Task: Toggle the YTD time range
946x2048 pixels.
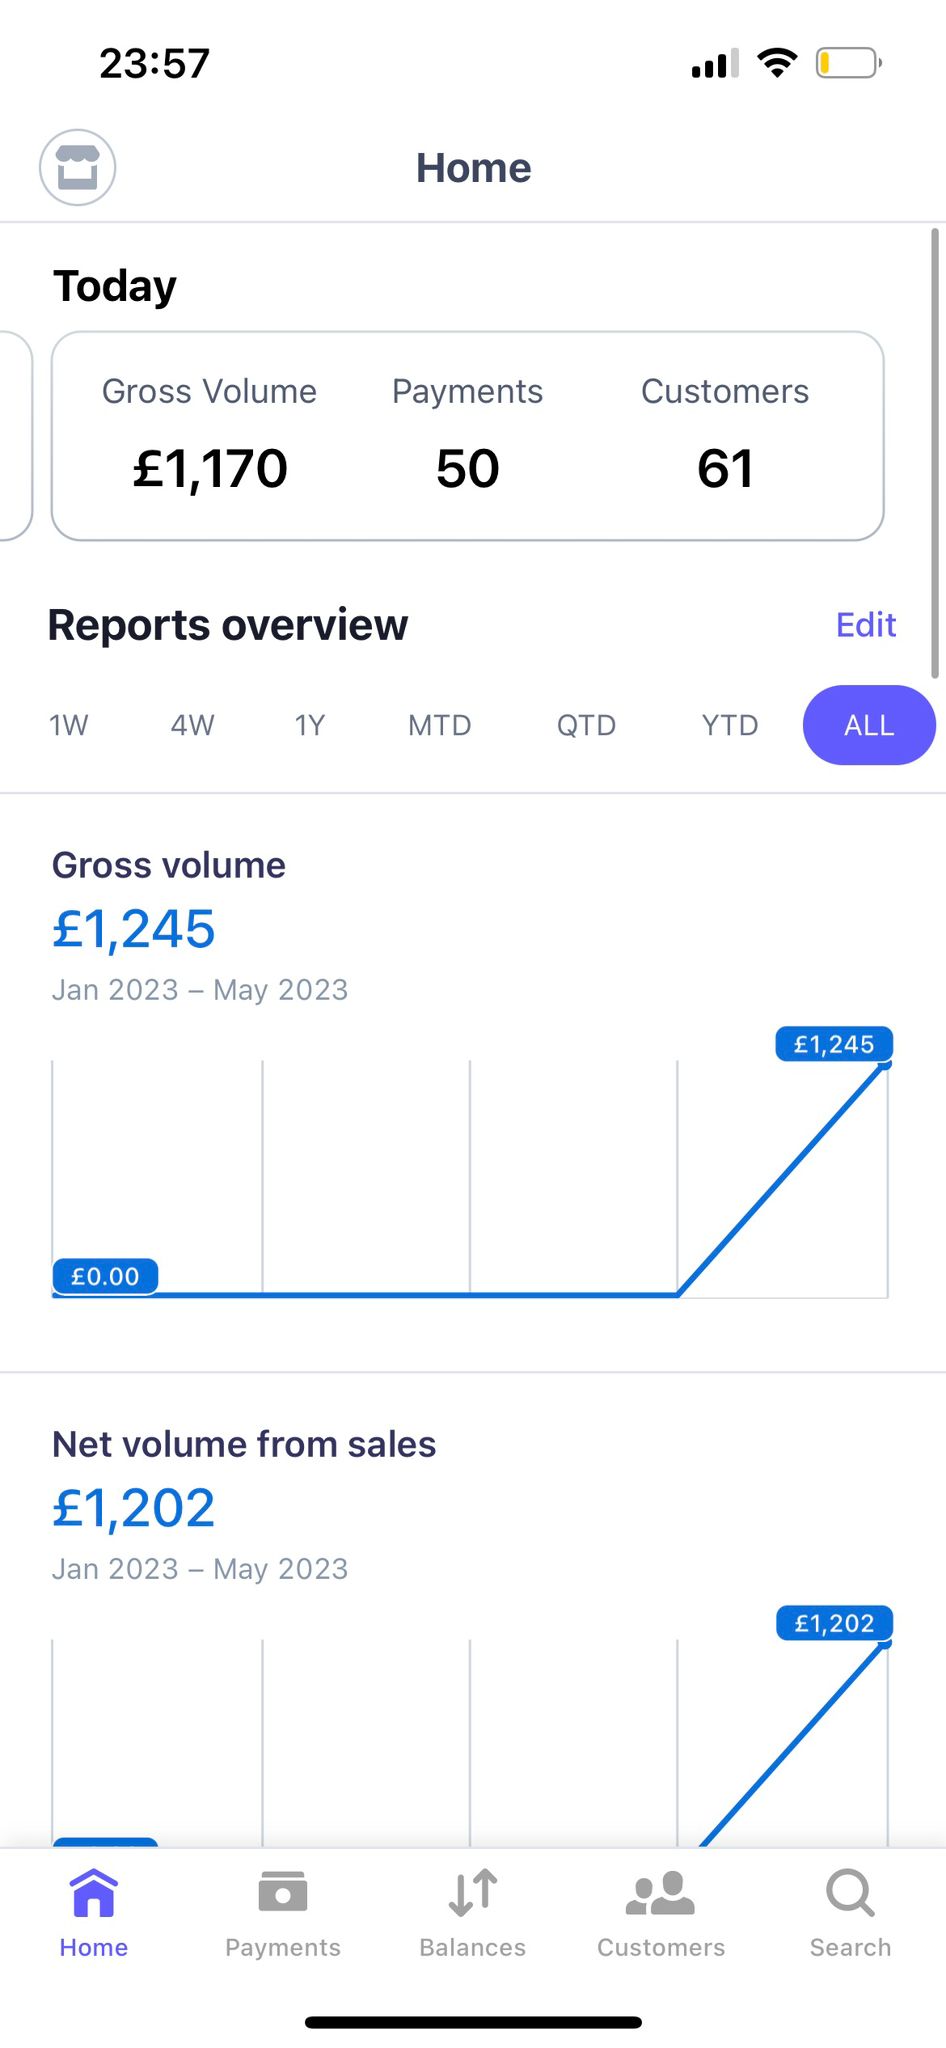Action: (729, 725)
